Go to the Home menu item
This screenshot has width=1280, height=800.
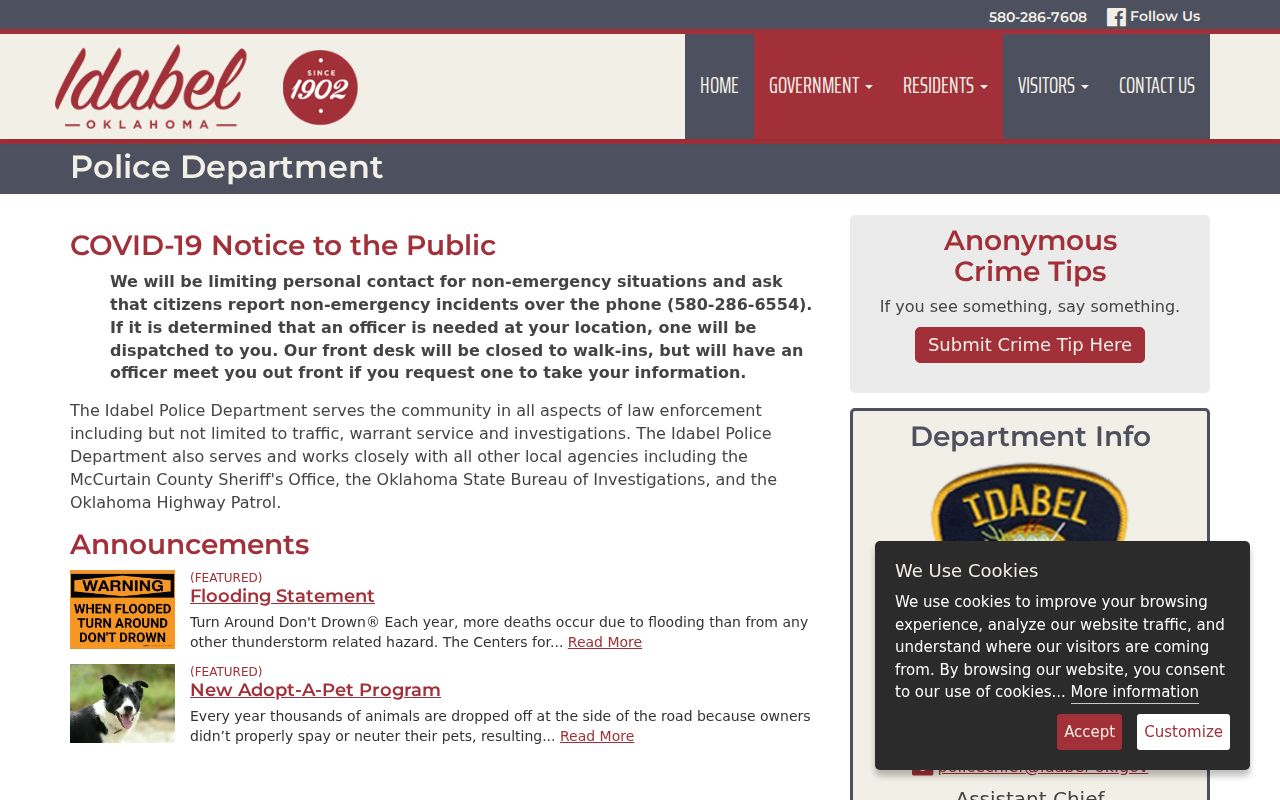[719, 86]
